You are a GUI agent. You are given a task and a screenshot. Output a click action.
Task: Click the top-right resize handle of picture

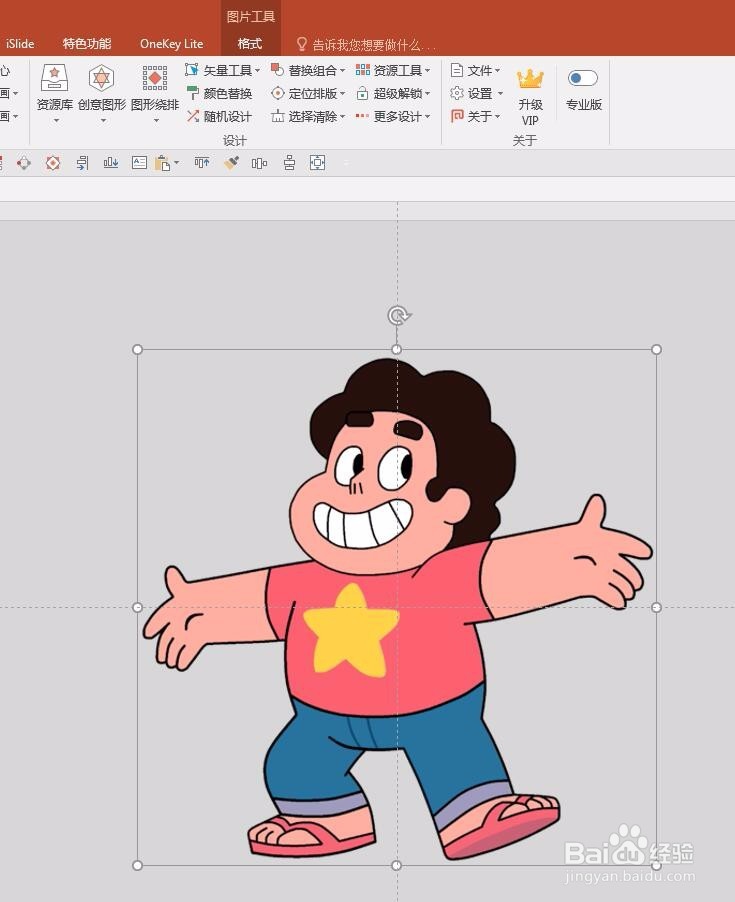(x=656, y=349)
